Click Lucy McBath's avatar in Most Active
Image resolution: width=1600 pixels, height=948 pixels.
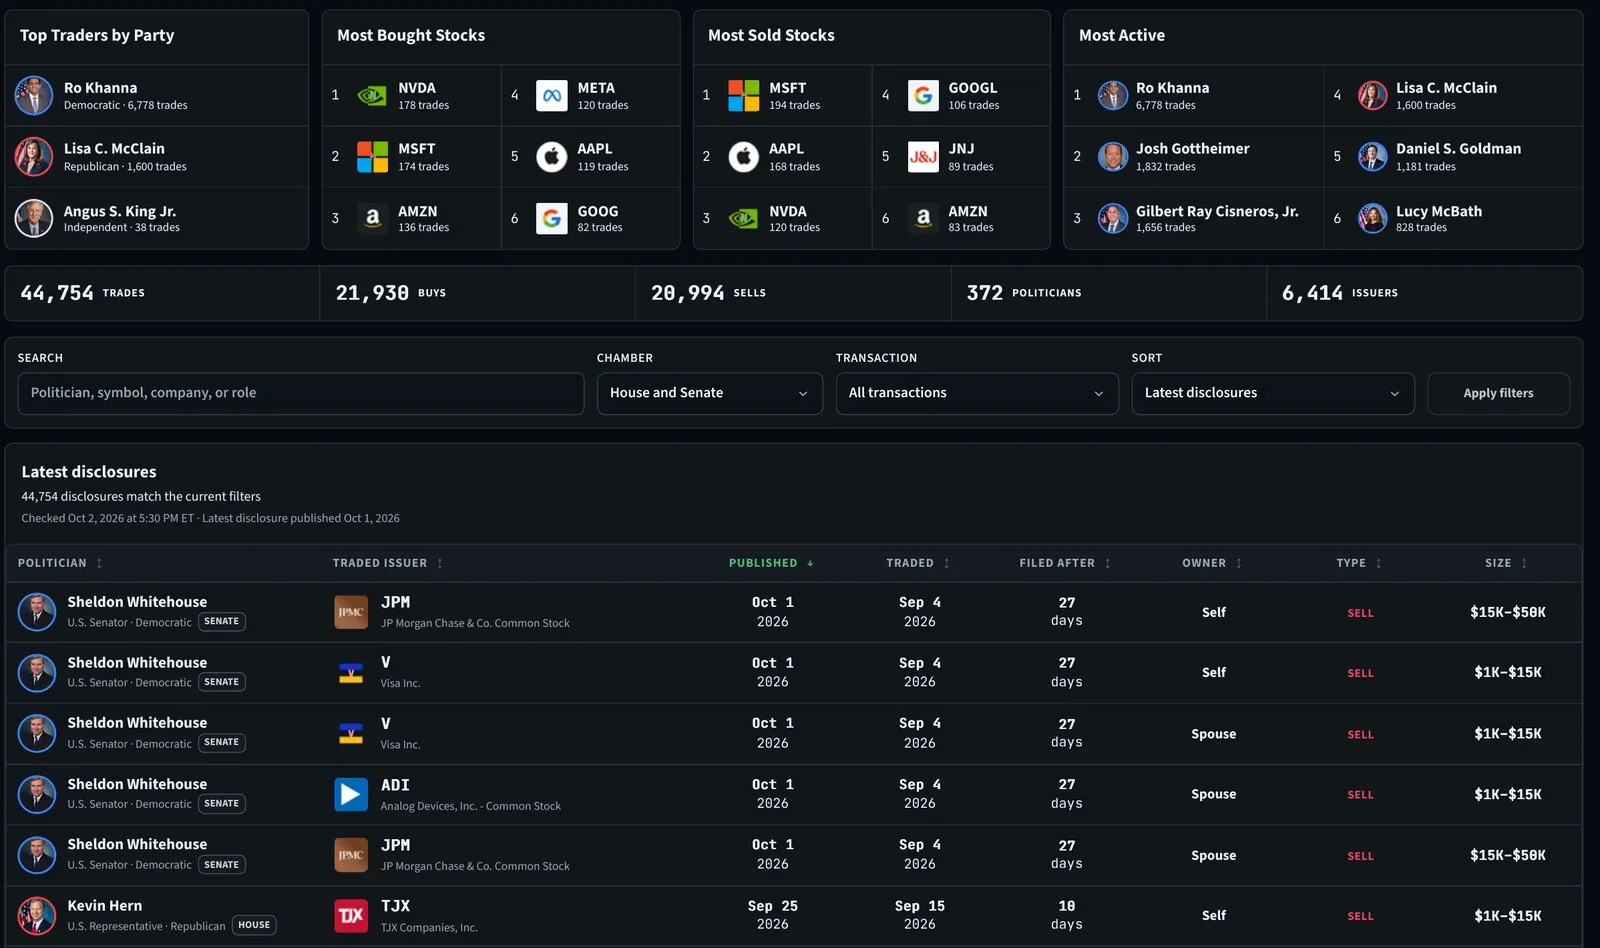pos(1373,218)
